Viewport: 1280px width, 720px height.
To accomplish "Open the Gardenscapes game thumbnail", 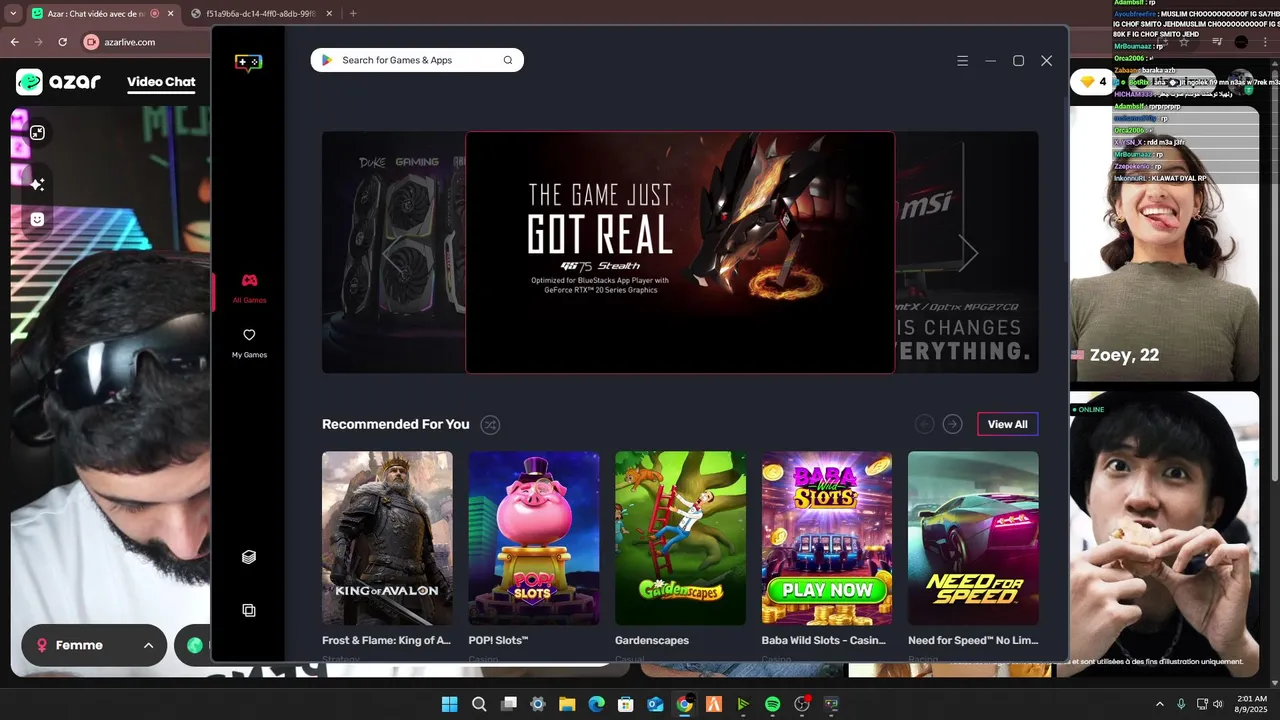I will [x=680, y=539].
